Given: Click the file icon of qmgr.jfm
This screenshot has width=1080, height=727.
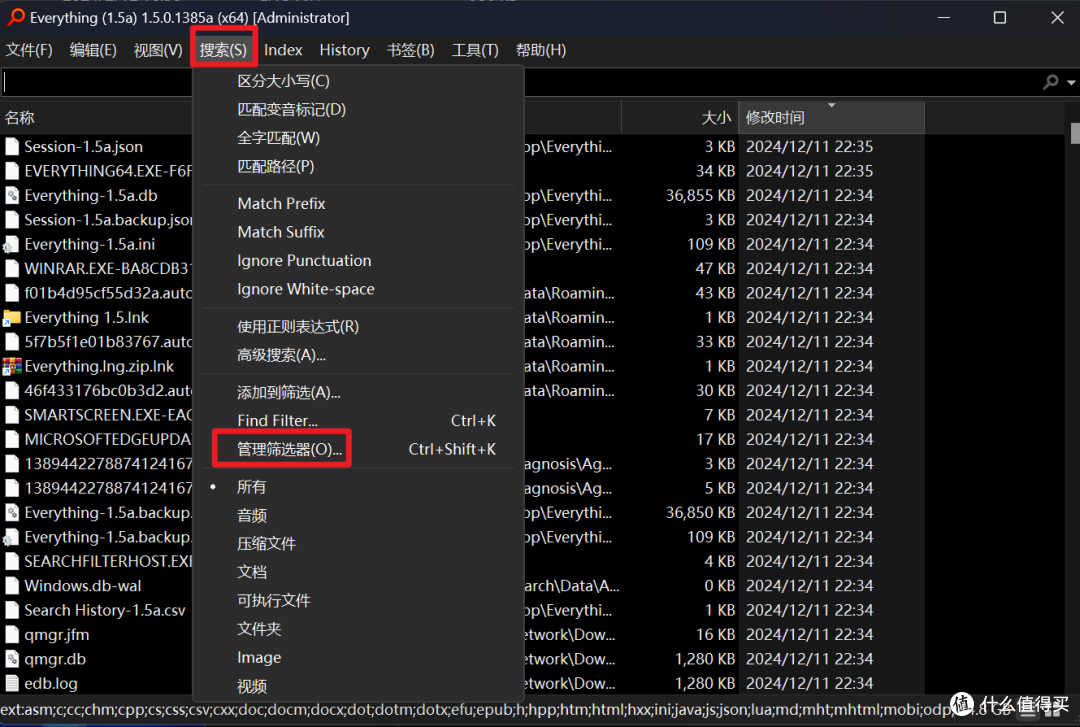Looking at the screenshot, I should (12, 635).
